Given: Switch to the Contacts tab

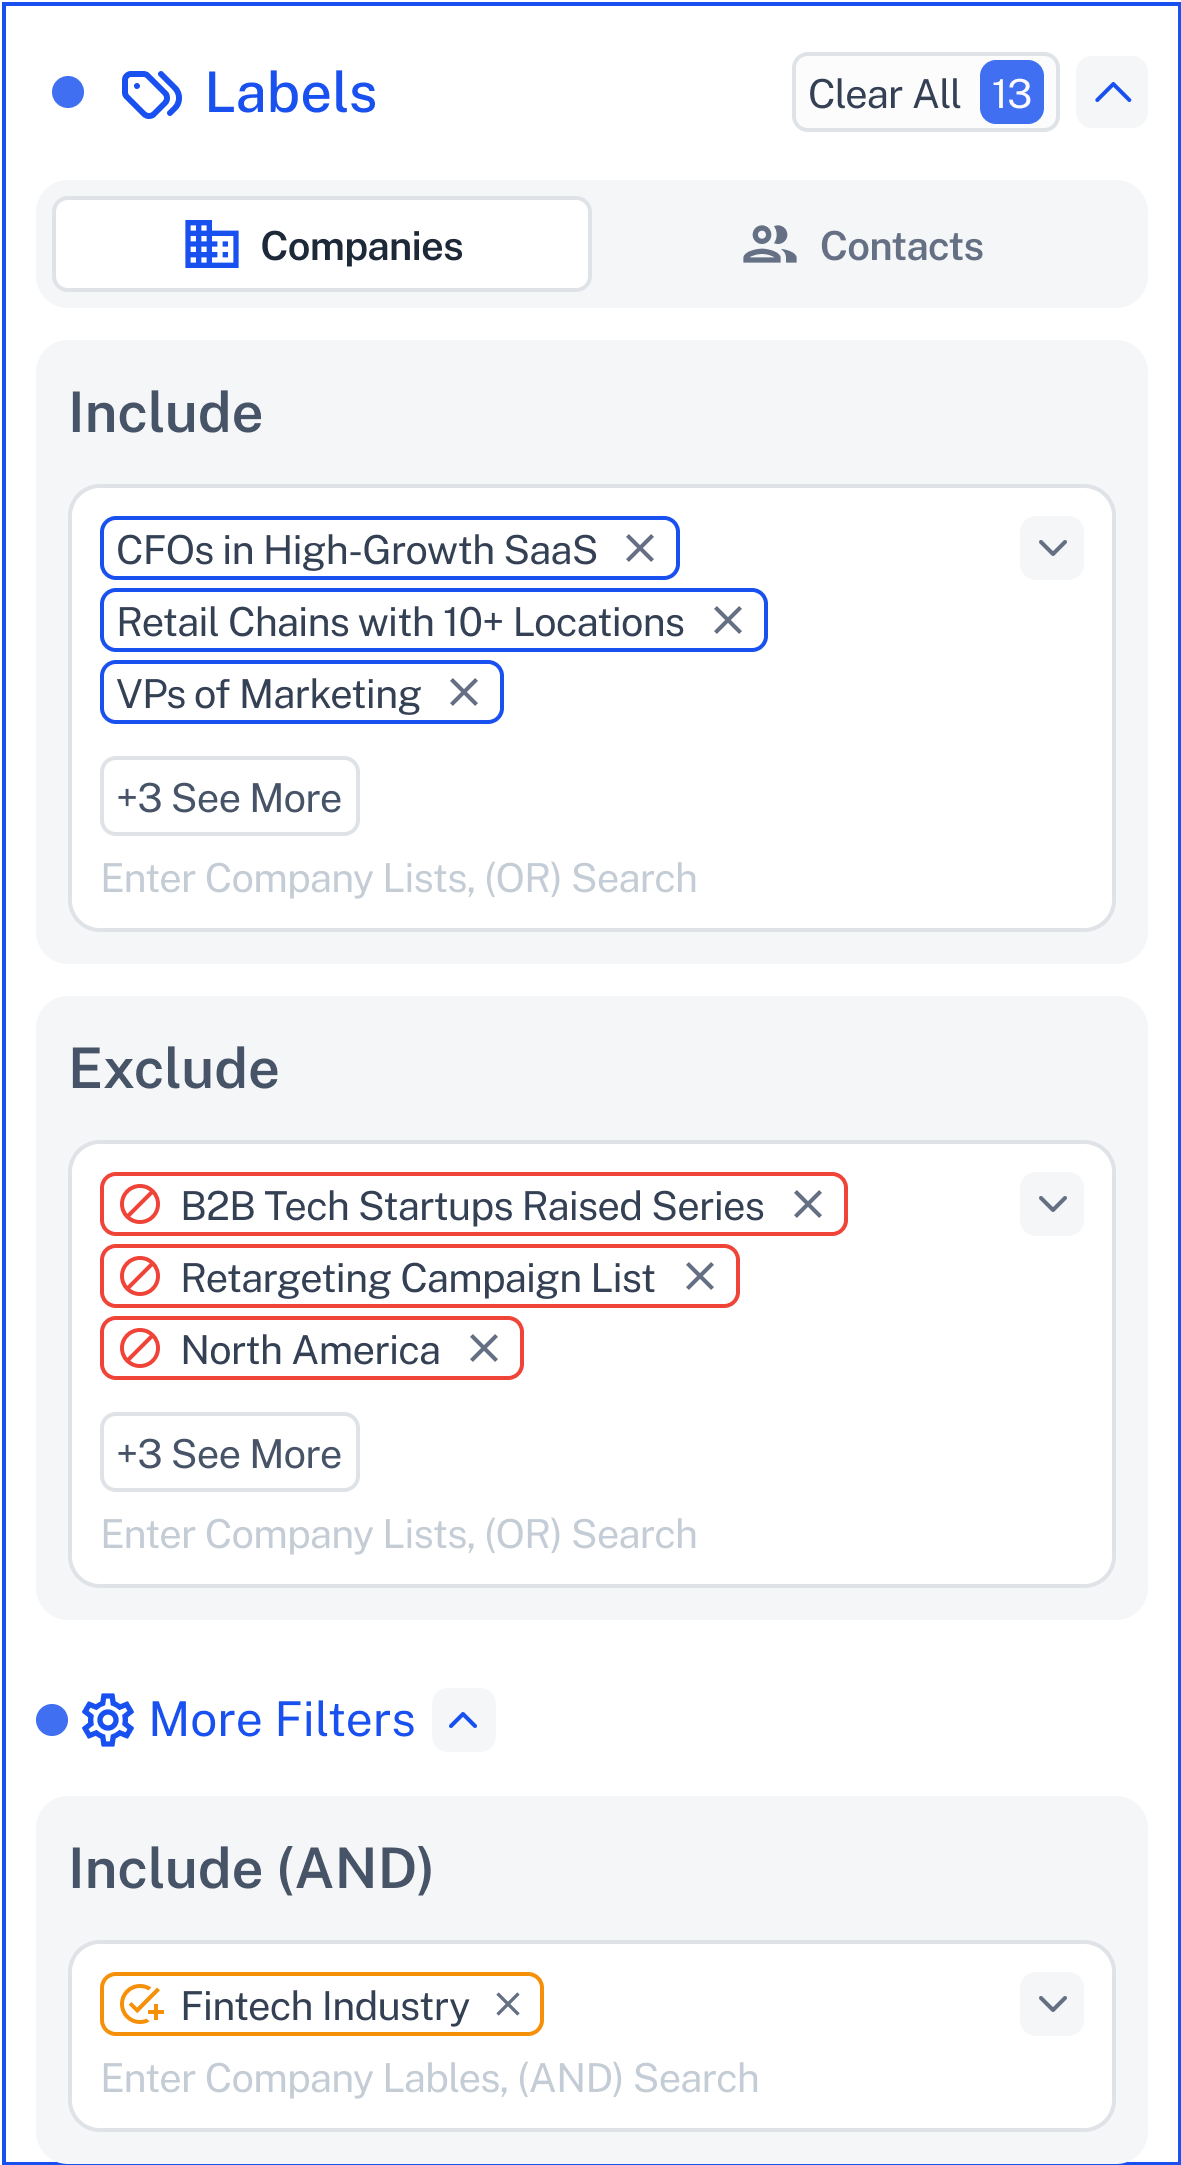Looking at the screenshot, I should pos(863,245).
